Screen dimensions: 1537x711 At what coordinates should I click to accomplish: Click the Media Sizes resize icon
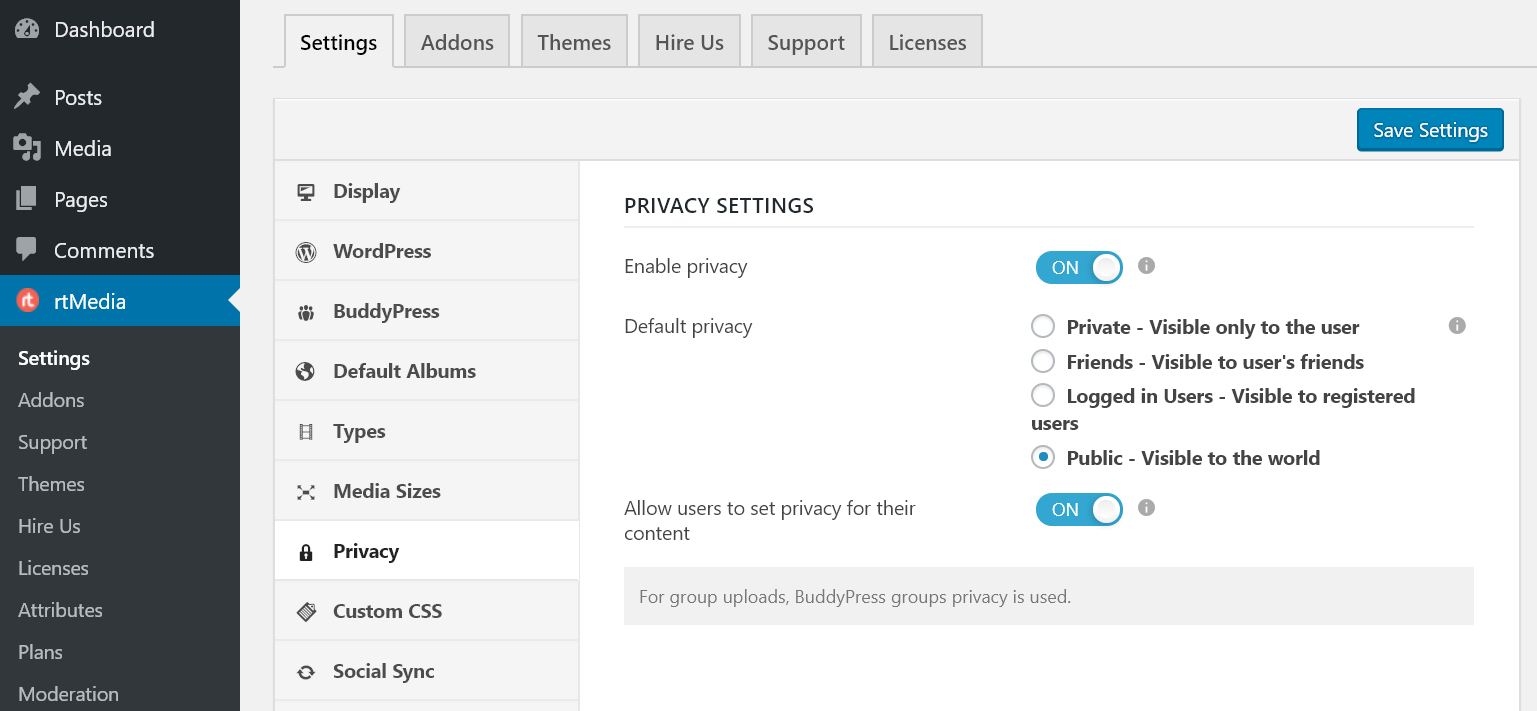(x=306, y=491)
